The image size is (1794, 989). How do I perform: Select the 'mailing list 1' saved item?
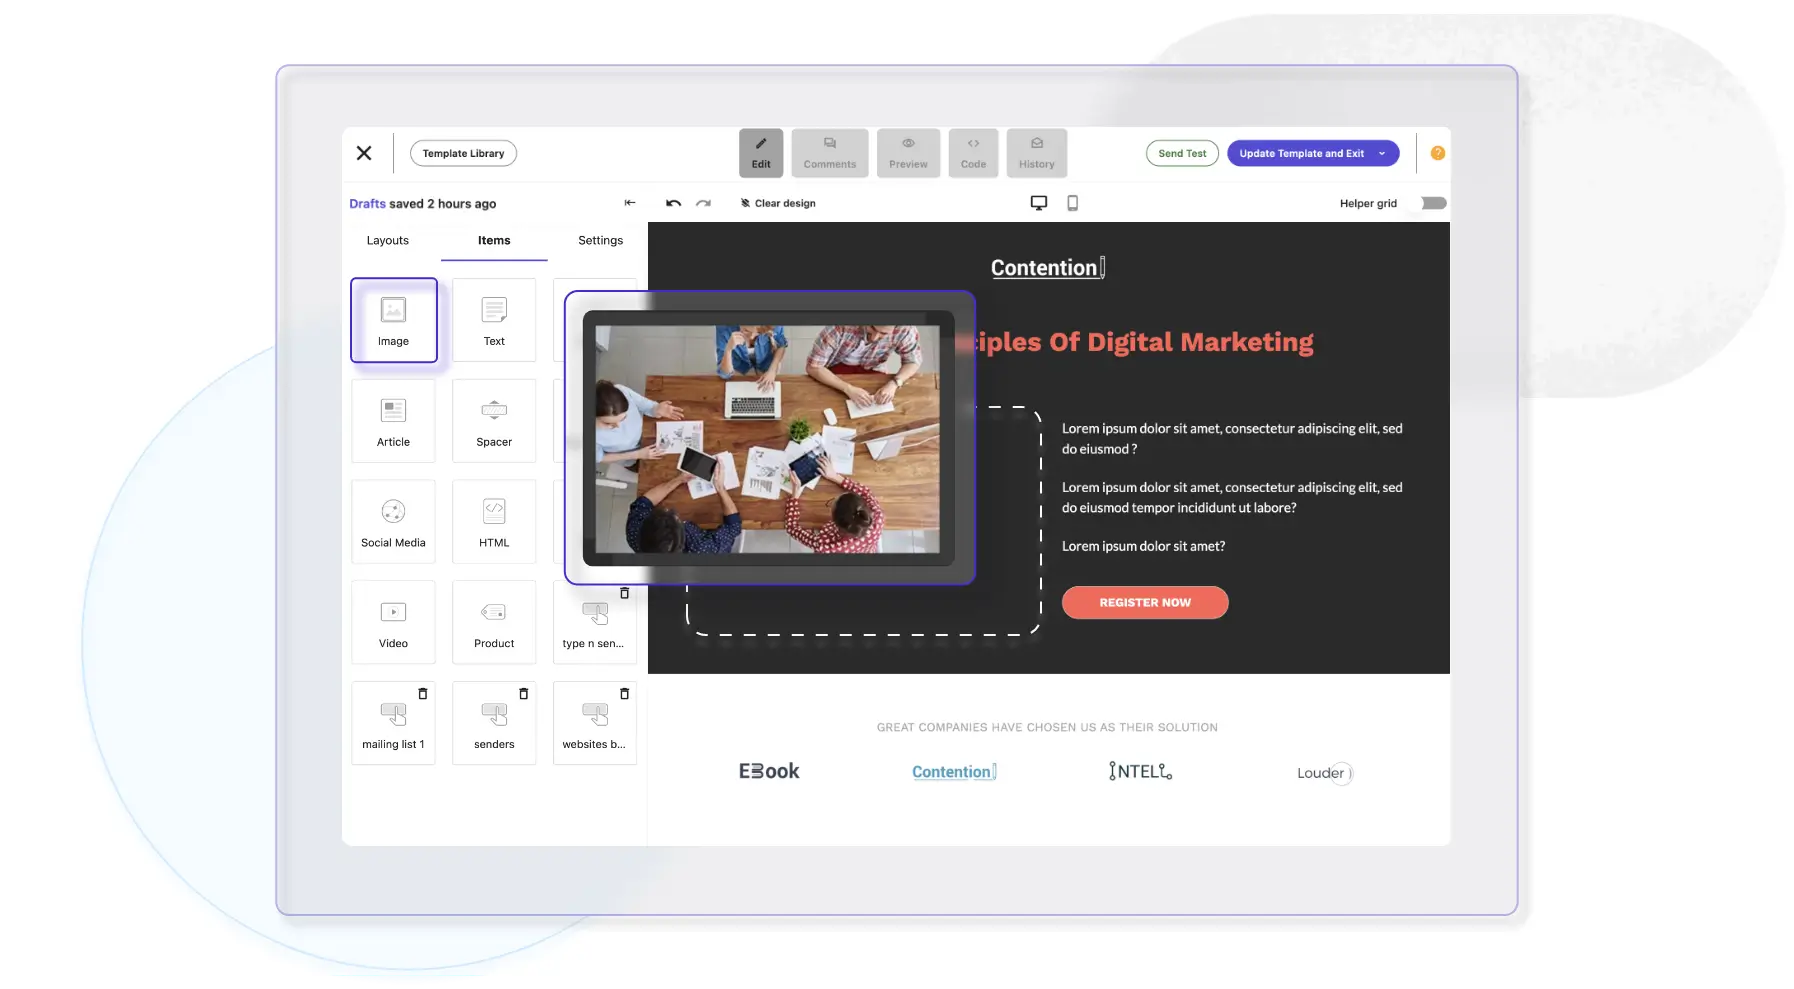(x=393, y=724)
